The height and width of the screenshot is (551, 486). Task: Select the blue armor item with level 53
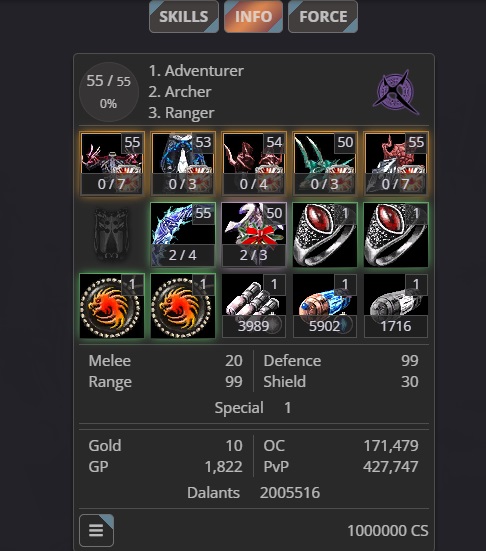point(183,163)
